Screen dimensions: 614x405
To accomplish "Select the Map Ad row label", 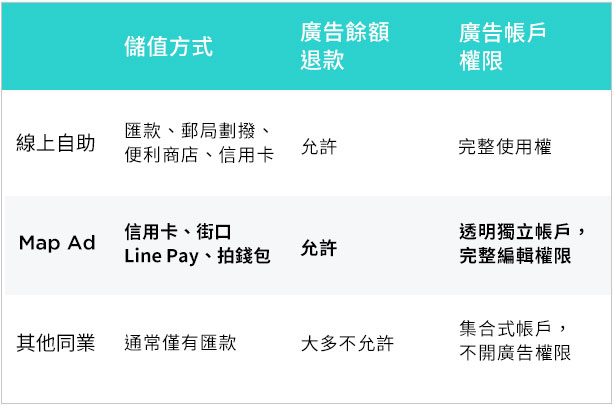I will coord(57,242).
